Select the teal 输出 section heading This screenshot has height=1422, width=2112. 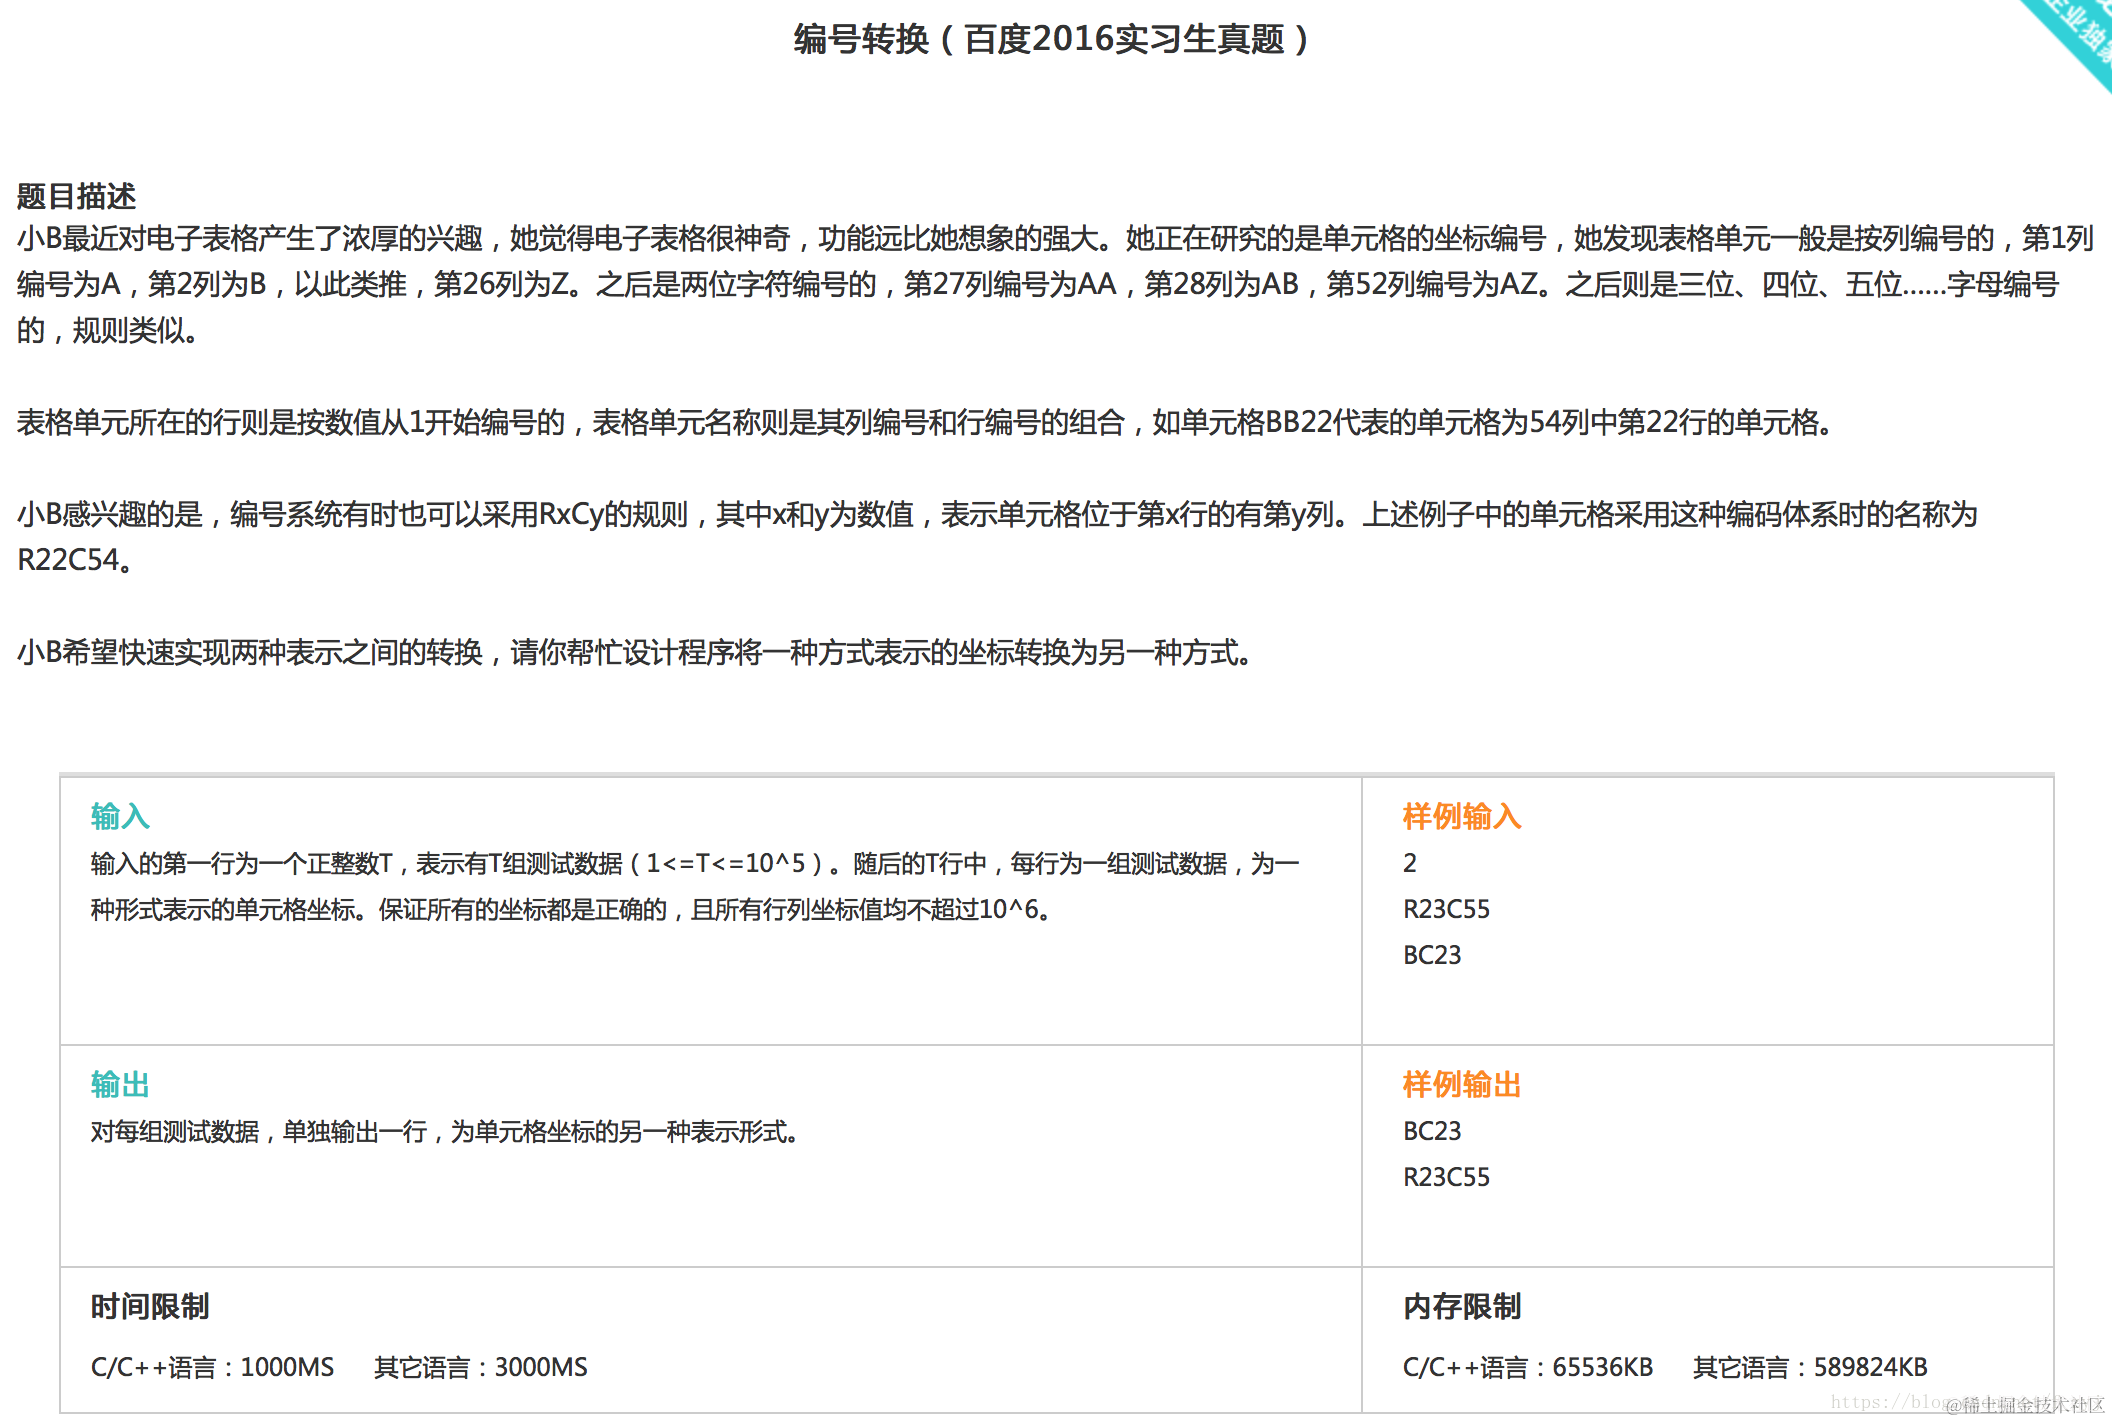[x=120, y=1084]
